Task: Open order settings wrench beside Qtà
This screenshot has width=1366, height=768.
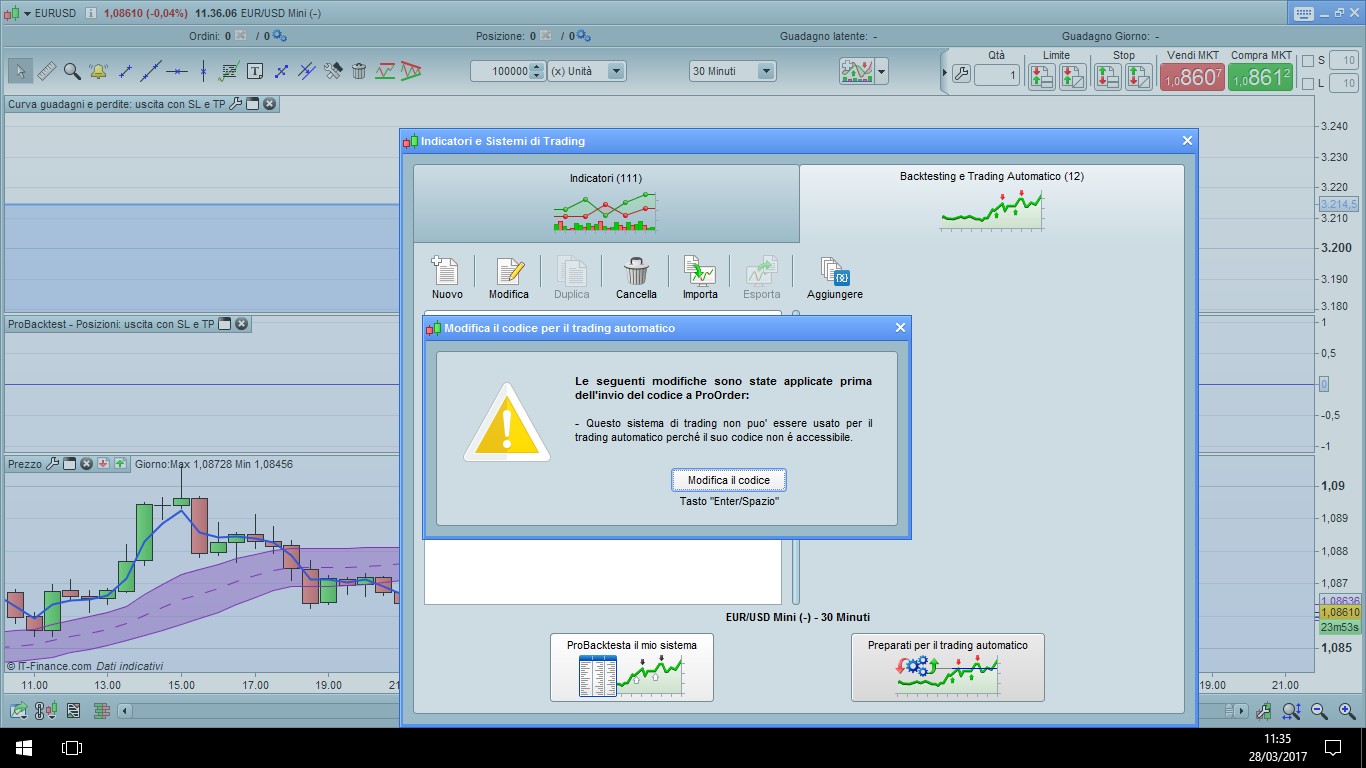Action: click(x=961, y=75)
